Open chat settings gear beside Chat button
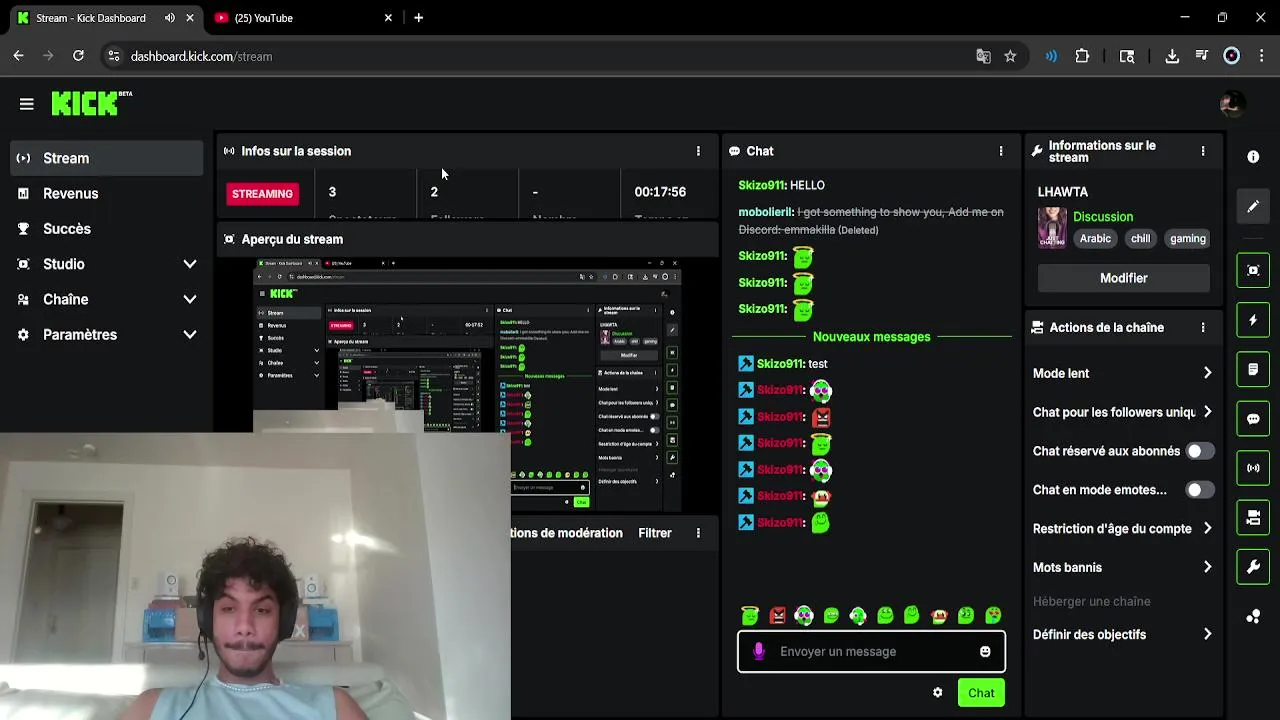Viewport: 1280px width, 720px height. coord(938,693)
